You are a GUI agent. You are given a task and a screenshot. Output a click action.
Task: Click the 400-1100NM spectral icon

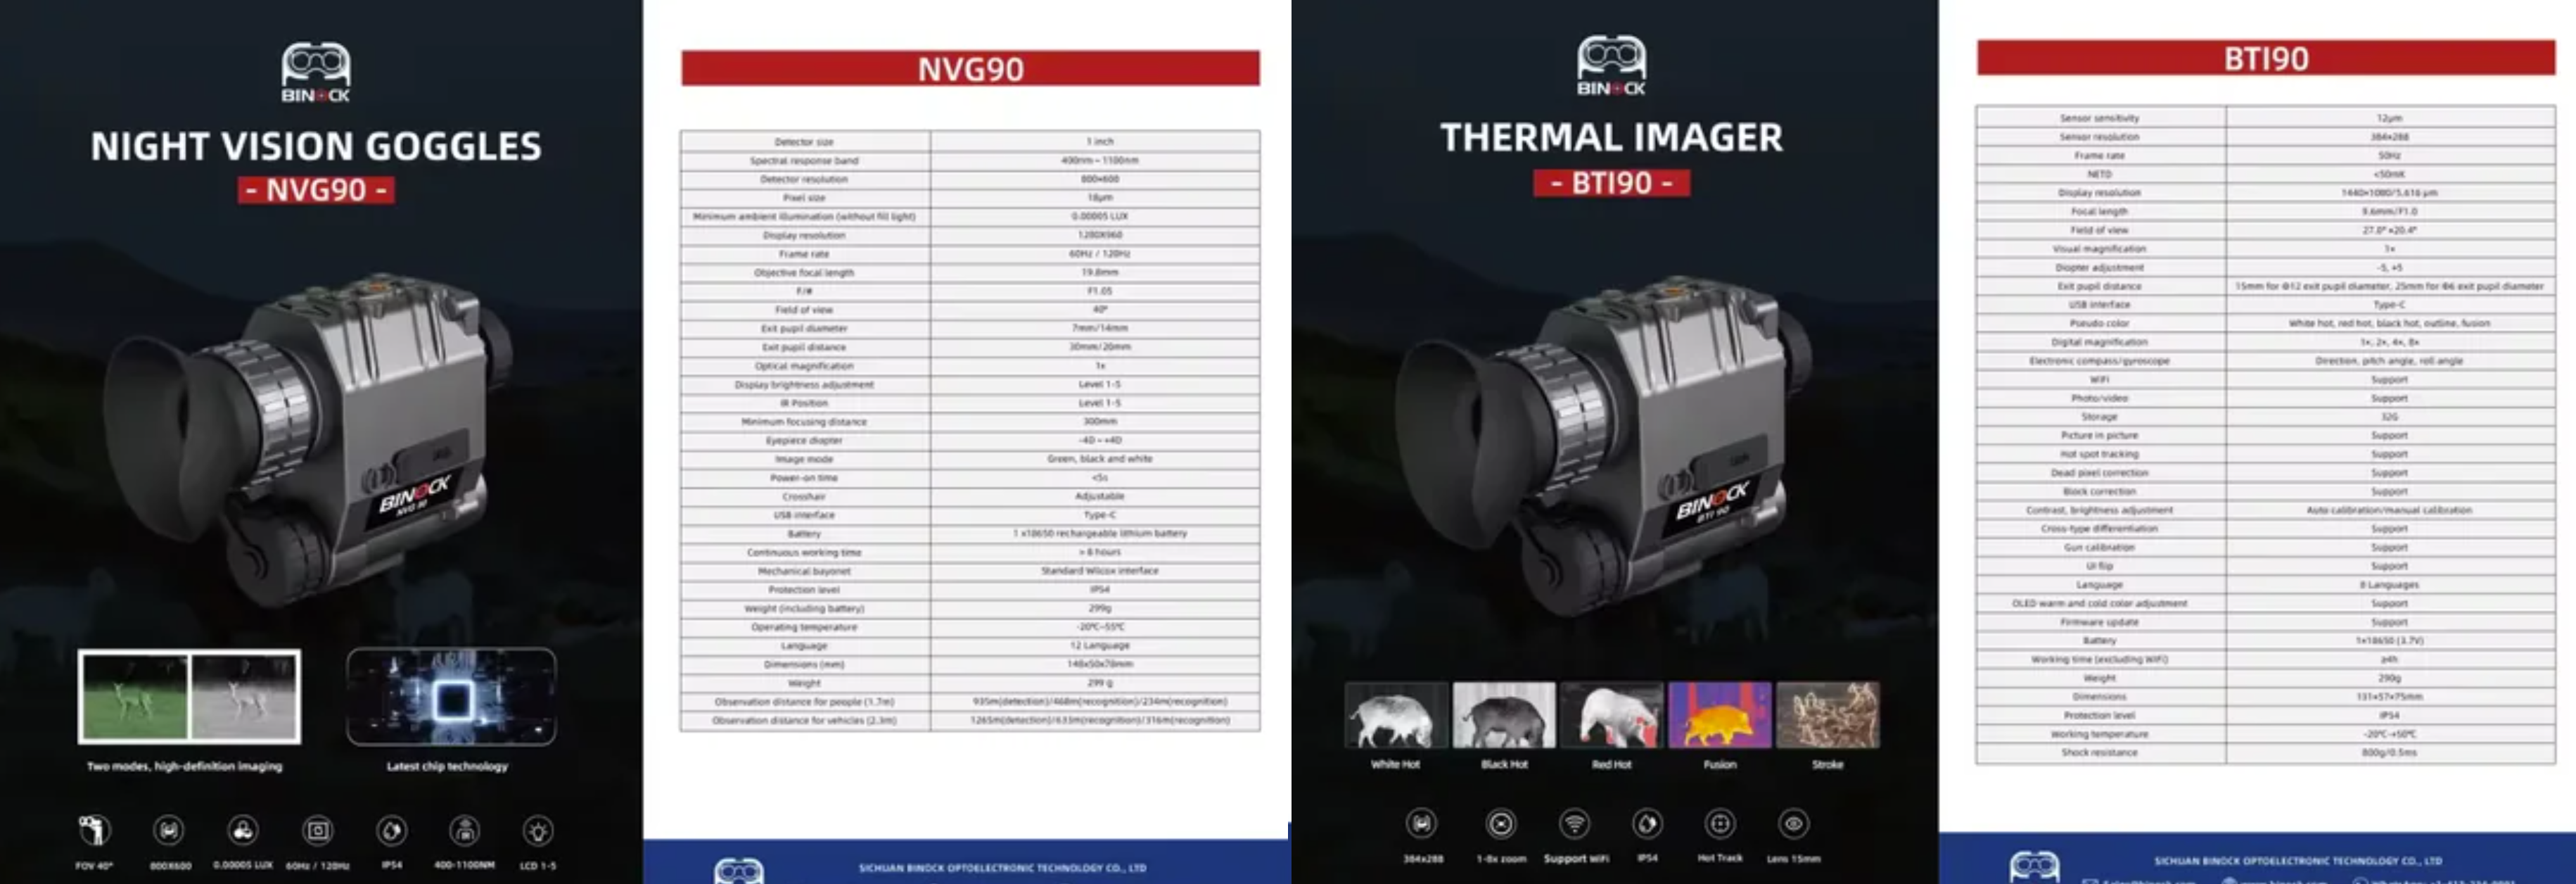(464, 830)
